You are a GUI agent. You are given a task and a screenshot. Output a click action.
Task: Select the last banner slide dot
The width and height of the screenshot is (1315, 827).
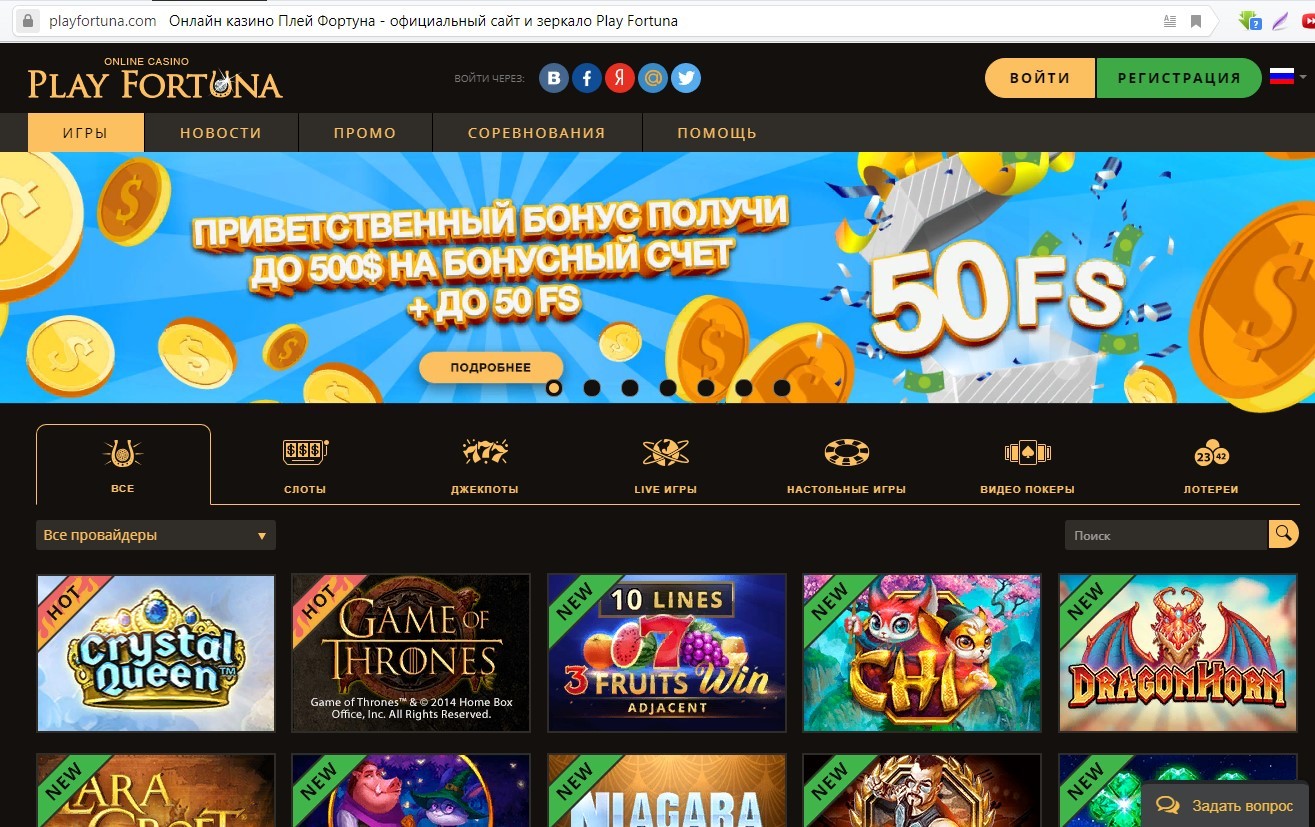tap(782, 388)
